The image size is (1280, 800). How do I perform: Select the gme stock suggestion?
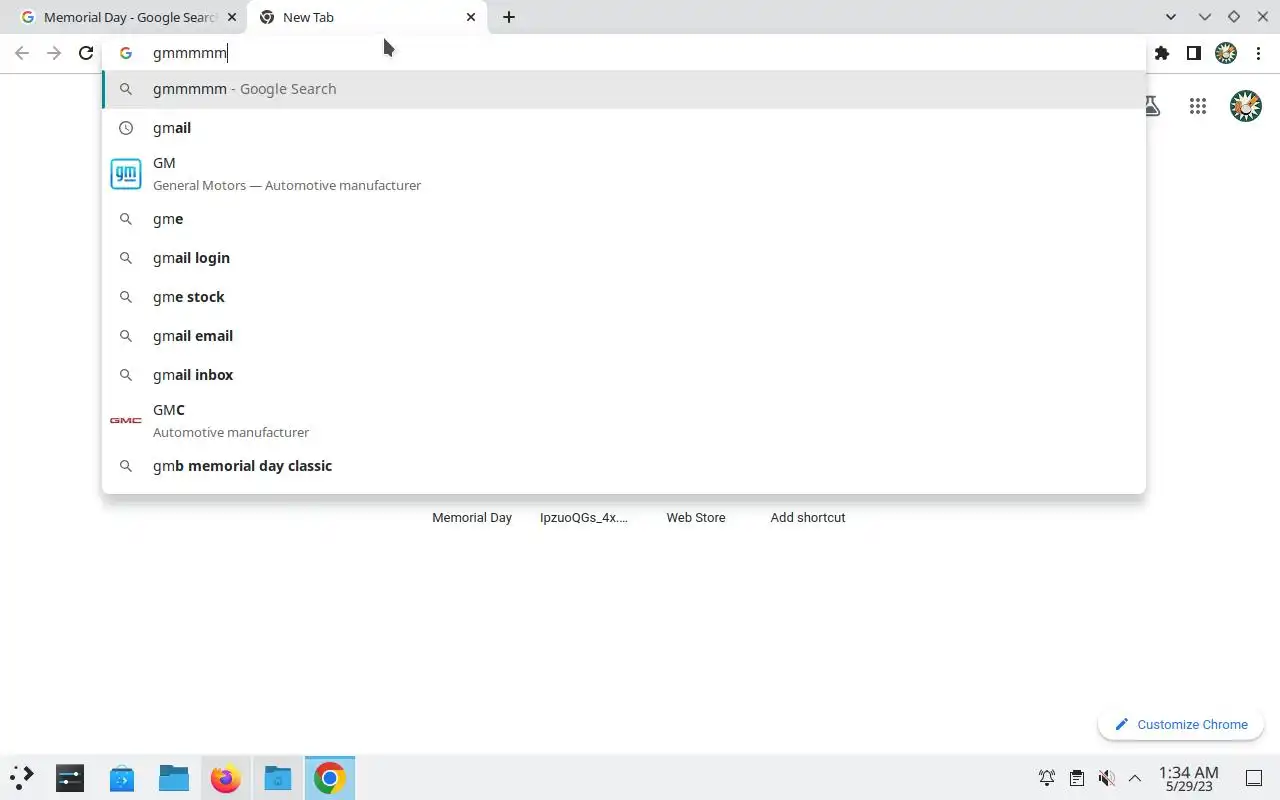[624, 297]
